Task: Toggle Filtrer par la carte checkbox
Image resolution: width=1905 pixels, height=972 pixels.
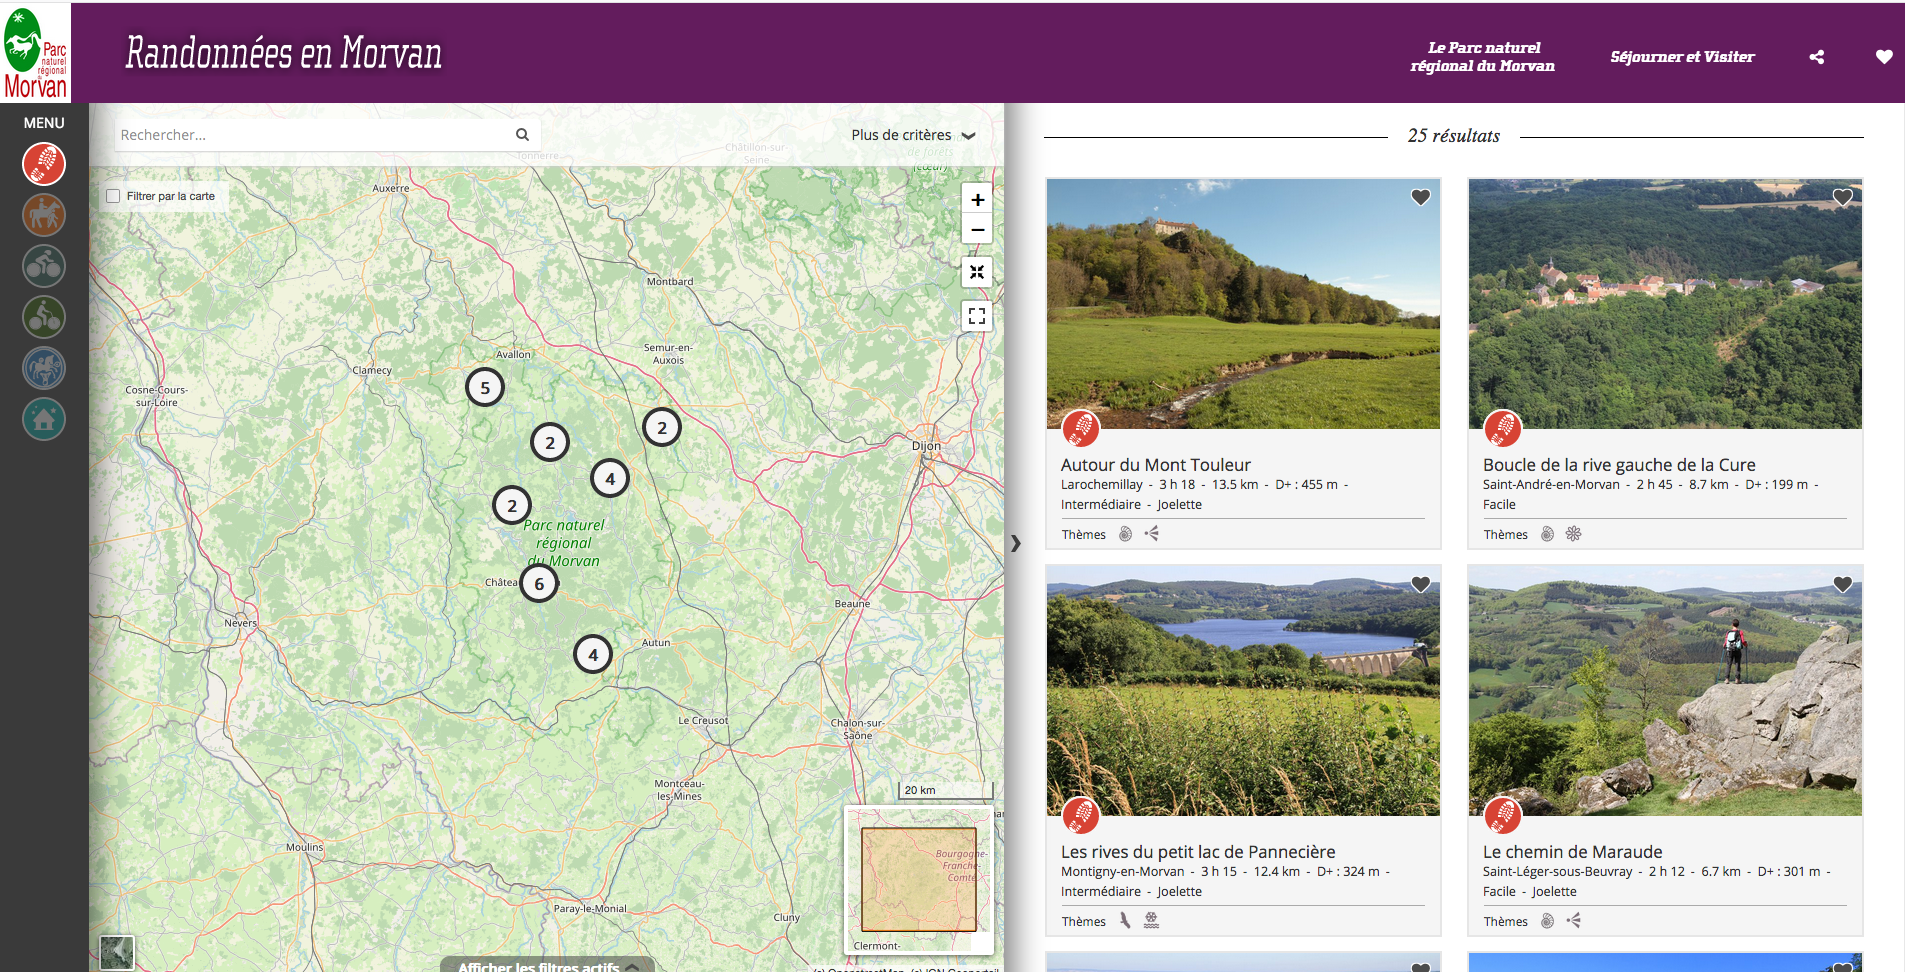Action: [x=113, y=196]
